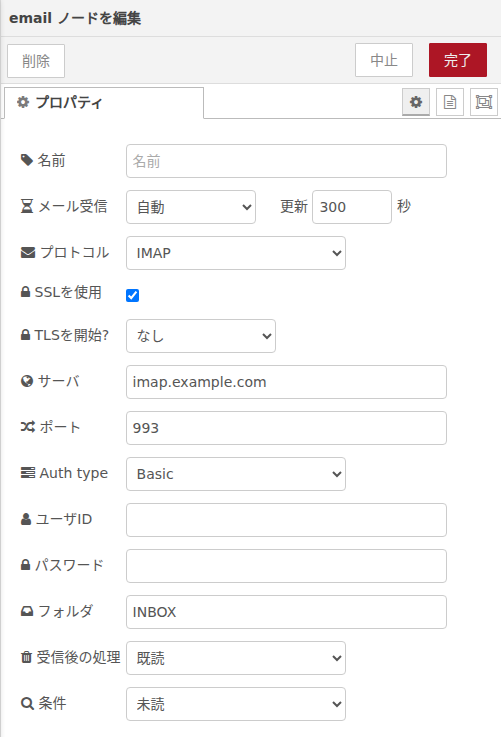The width and height of the screenshot is (501, 737).
Task: Click lock icon beside SSLを使用
Action: click(25, 292)
